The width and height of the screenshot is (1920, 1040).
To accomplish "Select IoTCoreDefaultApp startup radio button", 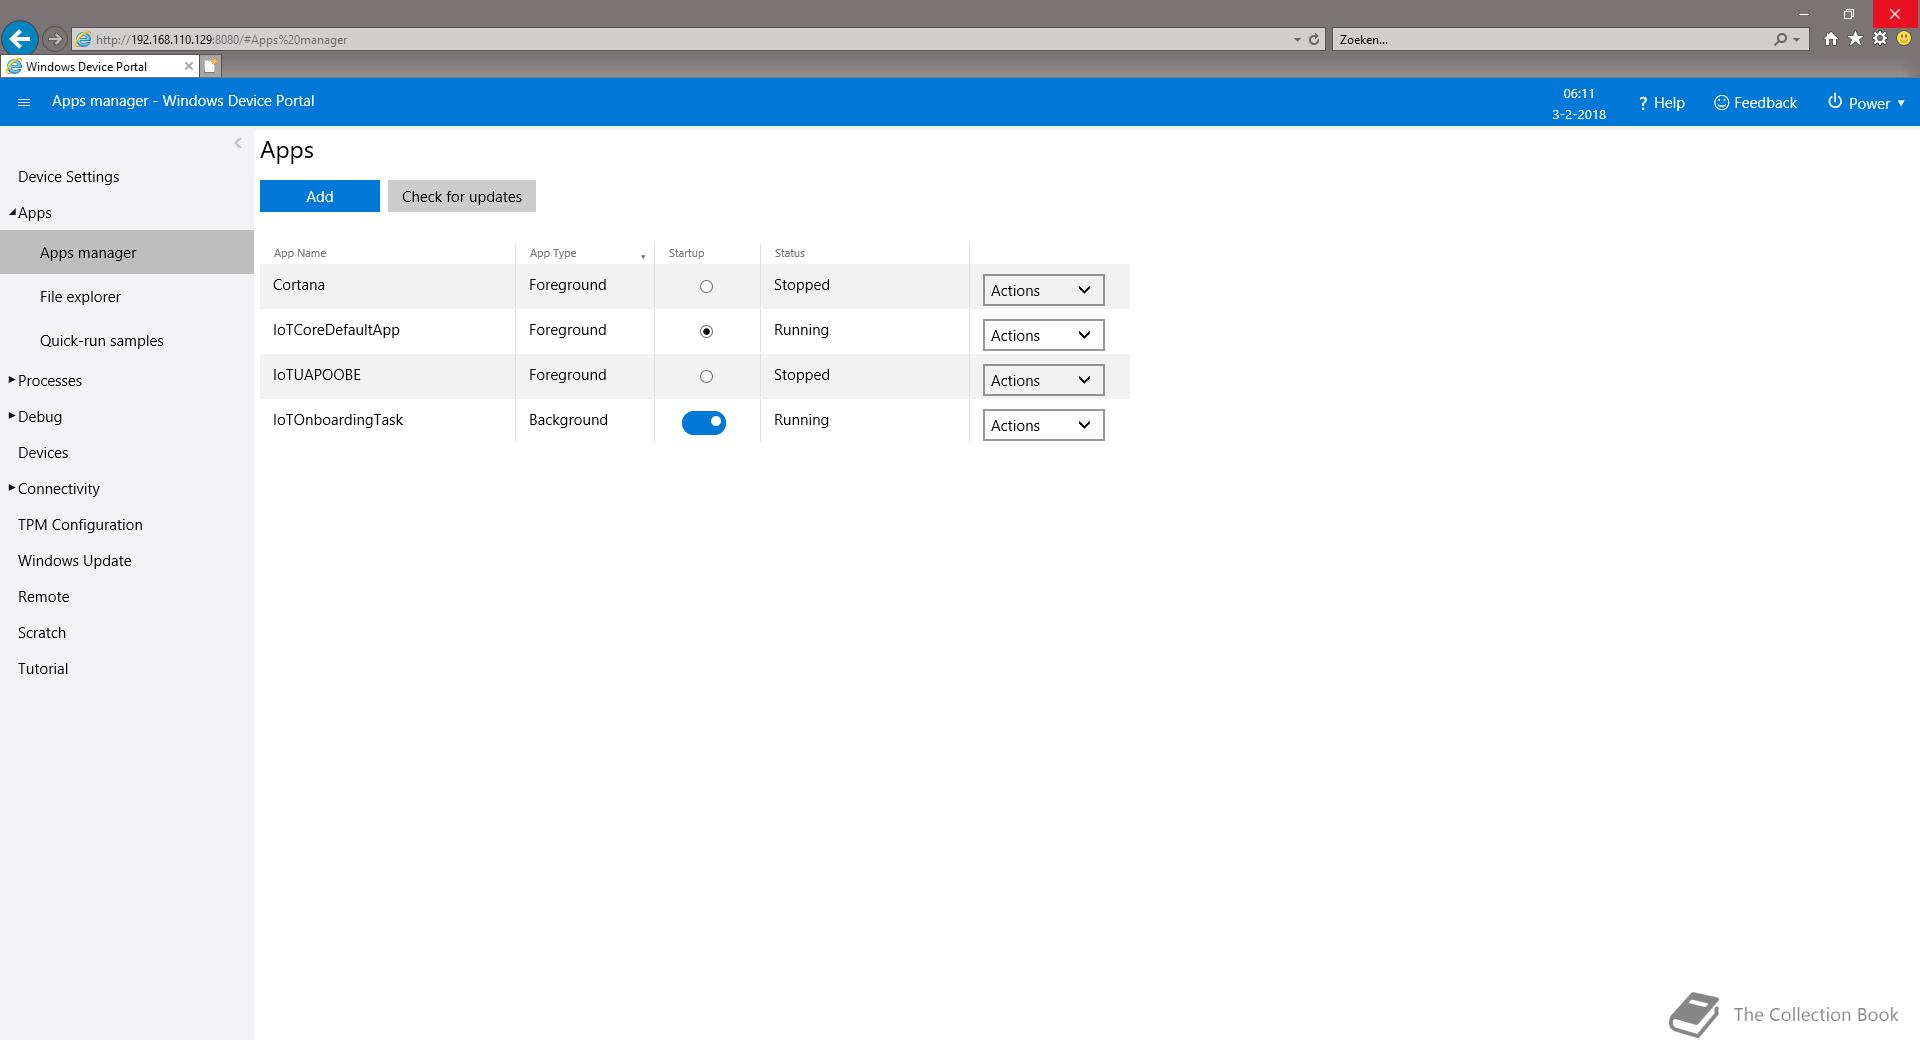I will (706, 331).
